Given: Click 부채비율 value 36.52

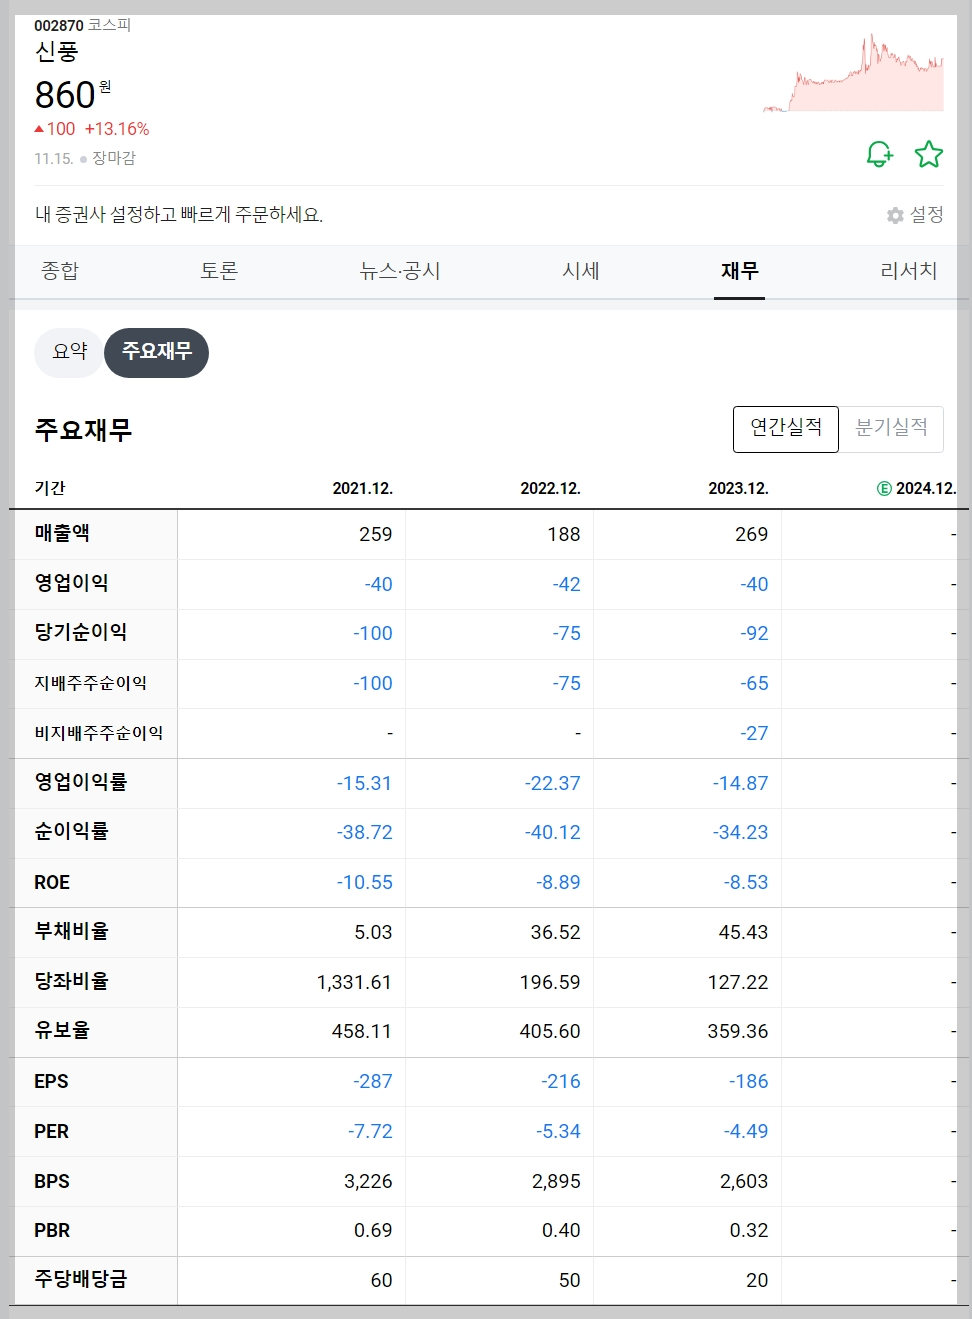Looking at the screenshot, I should (555, 932).
